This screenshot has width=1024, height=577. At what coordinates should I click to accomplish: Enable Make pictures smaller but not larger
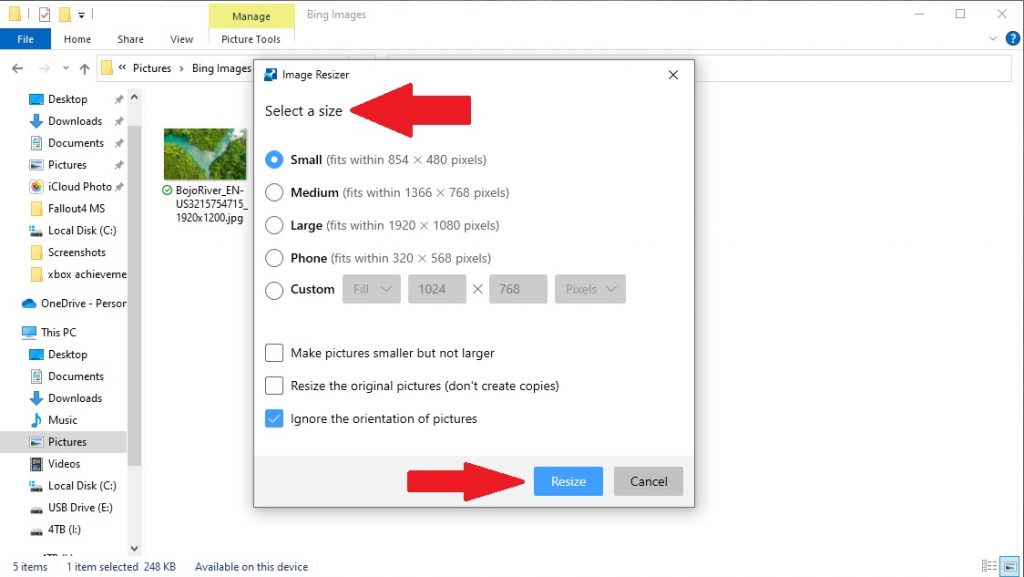(x=274, y=353)
